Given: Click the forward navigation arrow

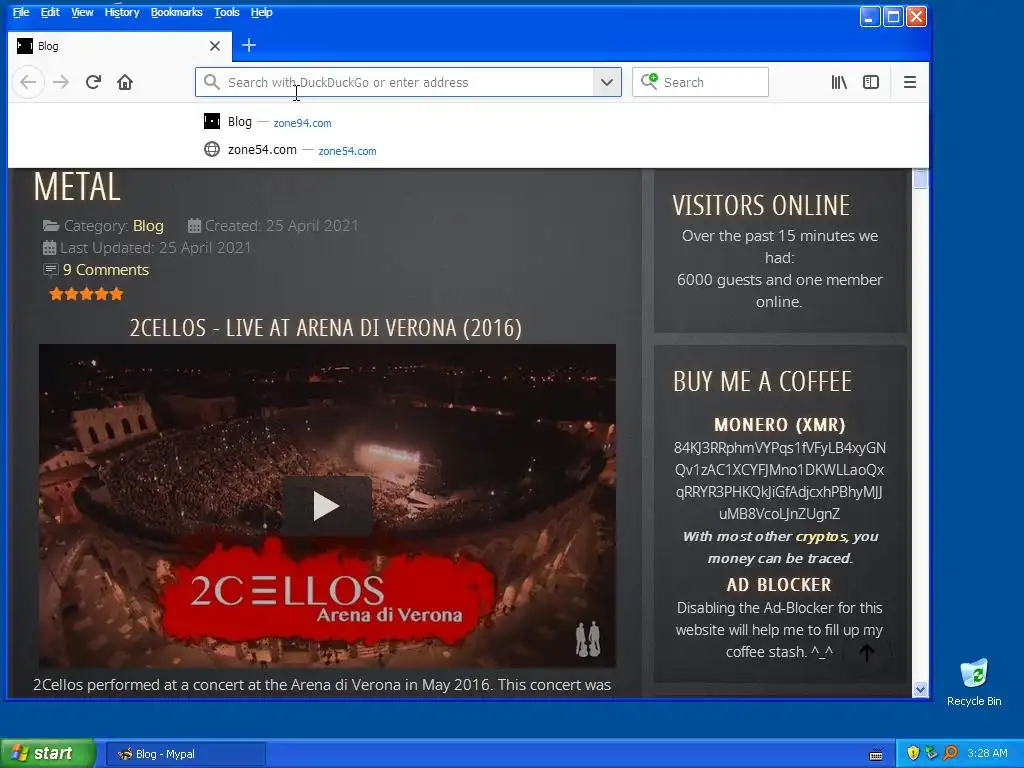Looking at the screenshot, I should pyautogui.click(x=61, y=82).
